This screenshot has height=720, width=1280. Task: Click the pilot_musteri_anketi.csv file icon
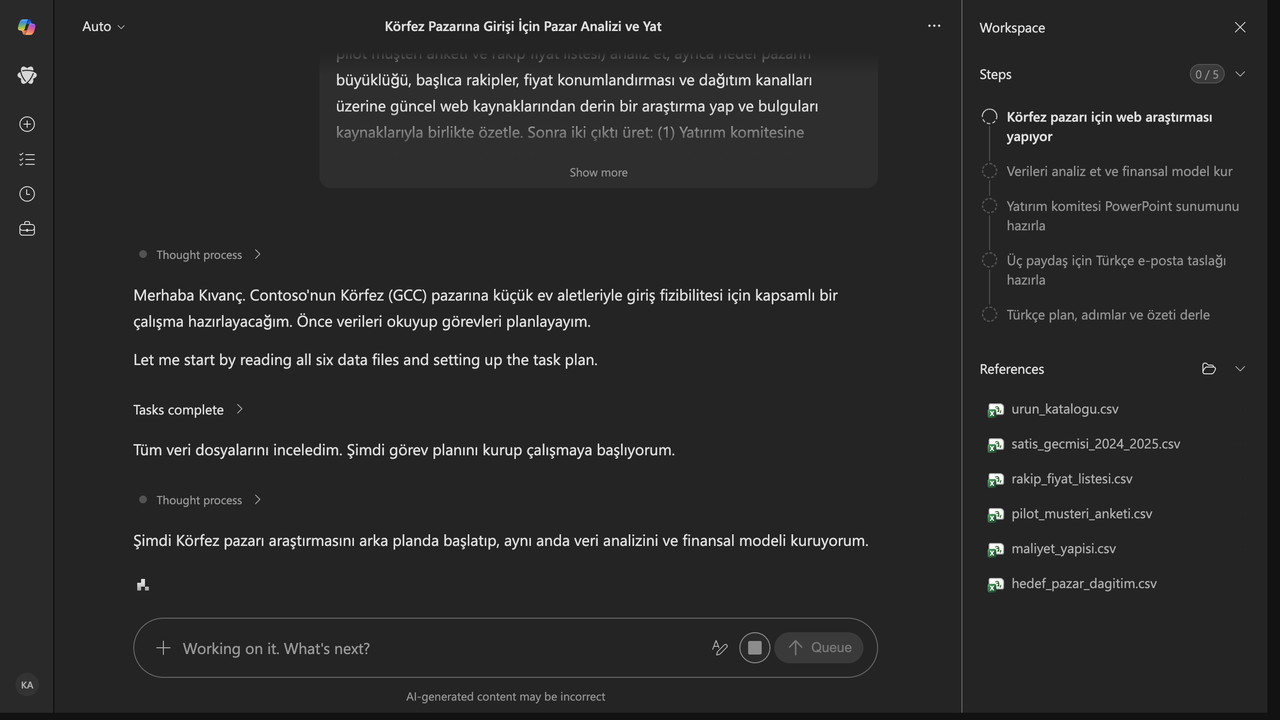coord(995,515)
